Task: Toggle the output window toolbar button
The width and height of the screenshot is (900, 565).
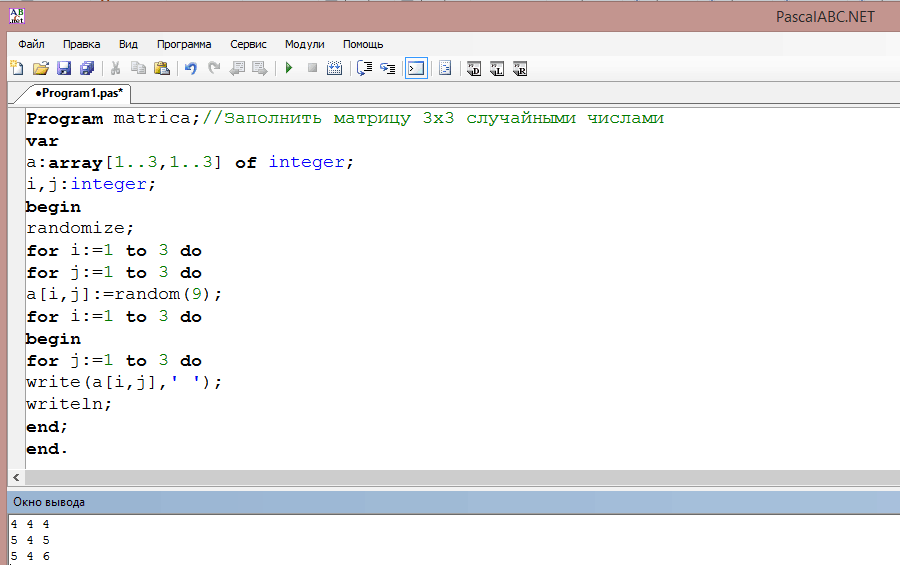Action: (416, 68)
